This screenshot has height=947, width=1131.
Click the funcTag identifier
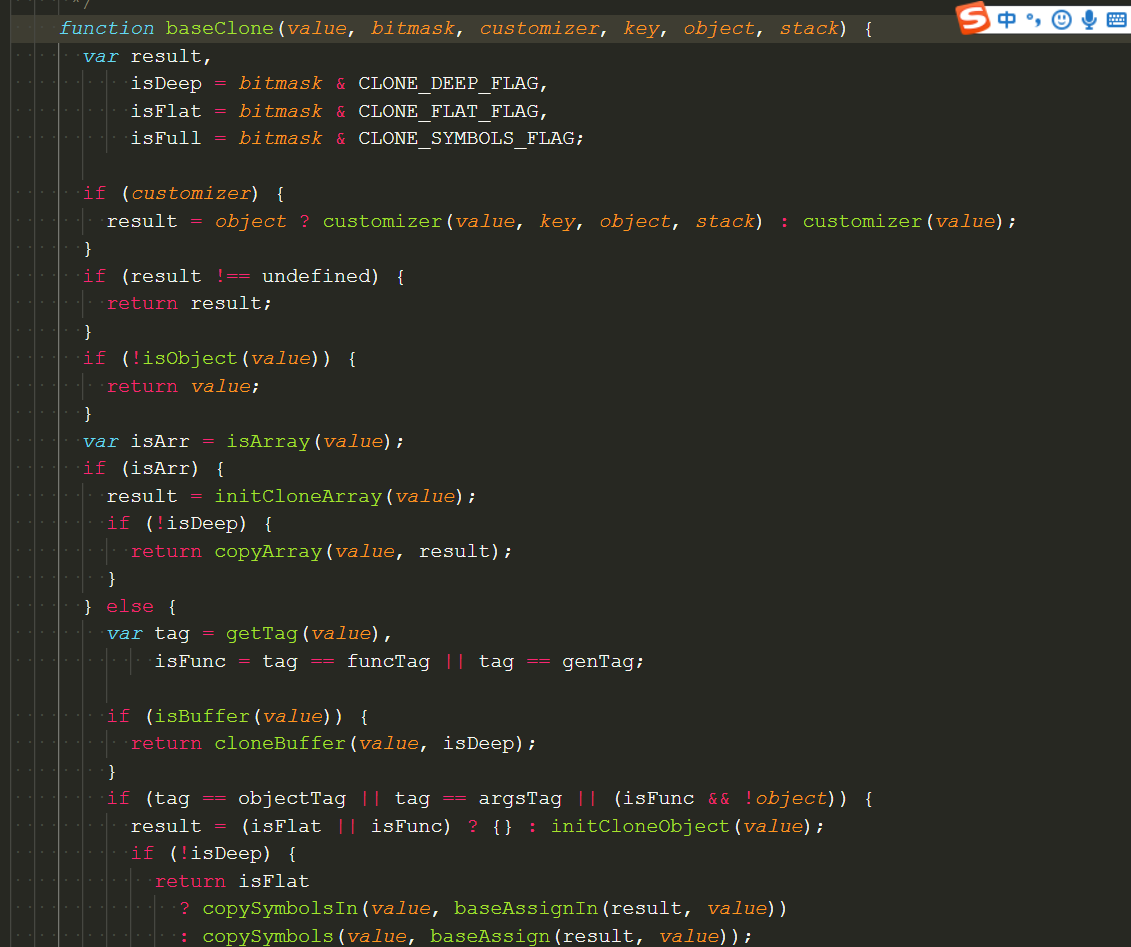(388, 661)
